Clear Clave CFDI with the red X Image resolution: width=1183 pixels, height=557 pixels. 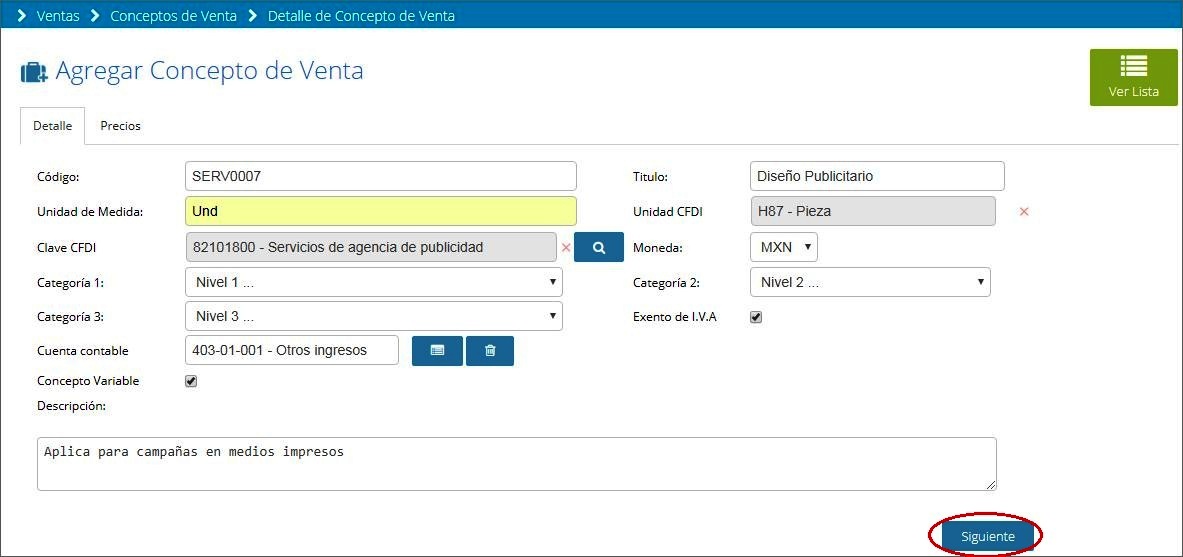click(x=566, y=247)
